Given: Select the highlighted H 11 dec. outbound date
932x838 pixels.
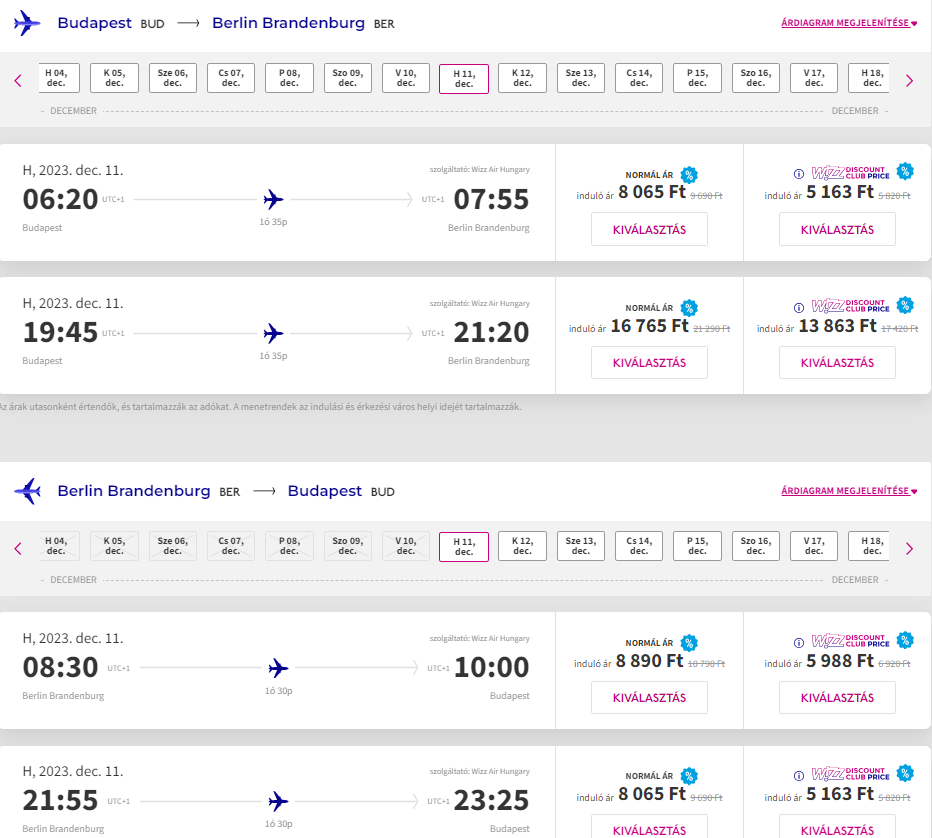Looking at the screenshot, I should (464, 79).
